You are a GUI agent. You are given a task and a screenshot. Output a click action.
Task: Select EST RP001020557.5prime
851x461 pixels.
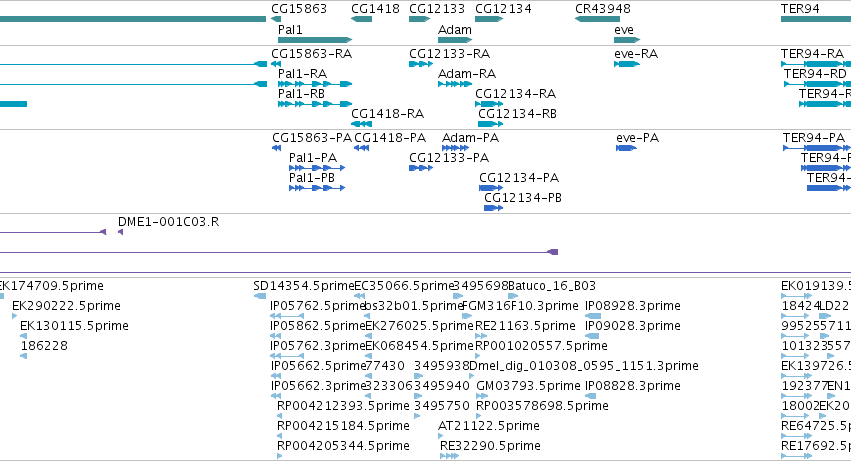(541, 346)
